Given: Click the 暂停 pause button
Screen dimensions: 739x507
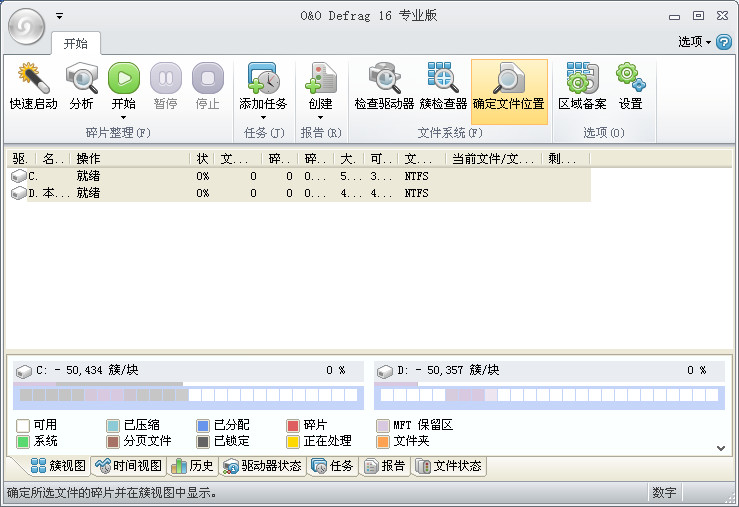Looking at the screenshot, I should [165, 87].
